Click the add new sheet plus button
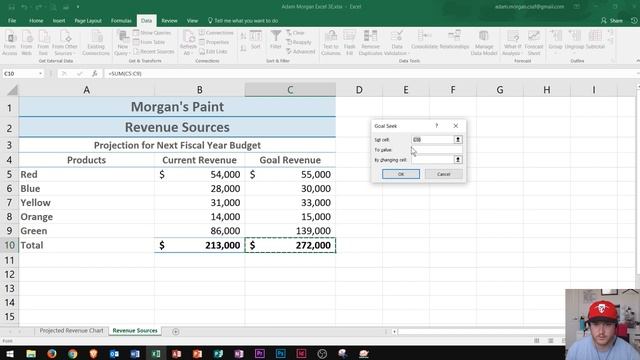This screenshot has width=640, height=360. [x=176, y=331]
